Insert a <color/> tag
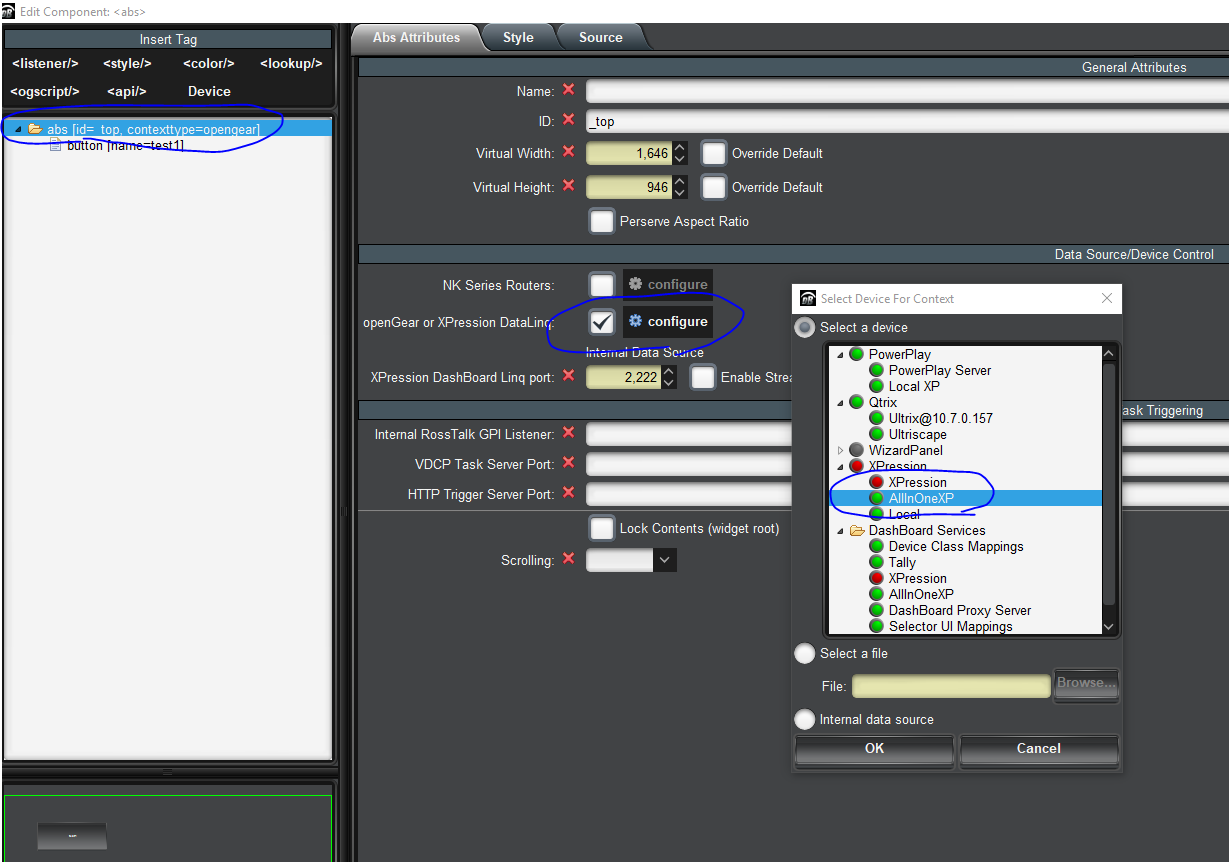The height and width of the screenshot is (862, 1229). 209,63
